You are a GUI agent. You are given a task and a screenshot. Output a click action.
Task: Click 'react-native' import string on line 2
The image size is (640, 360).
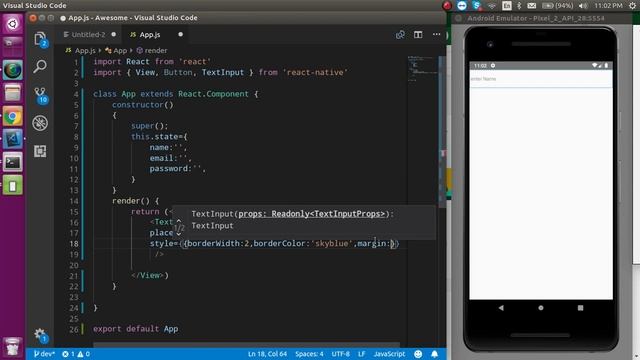[x=315, y=73]
